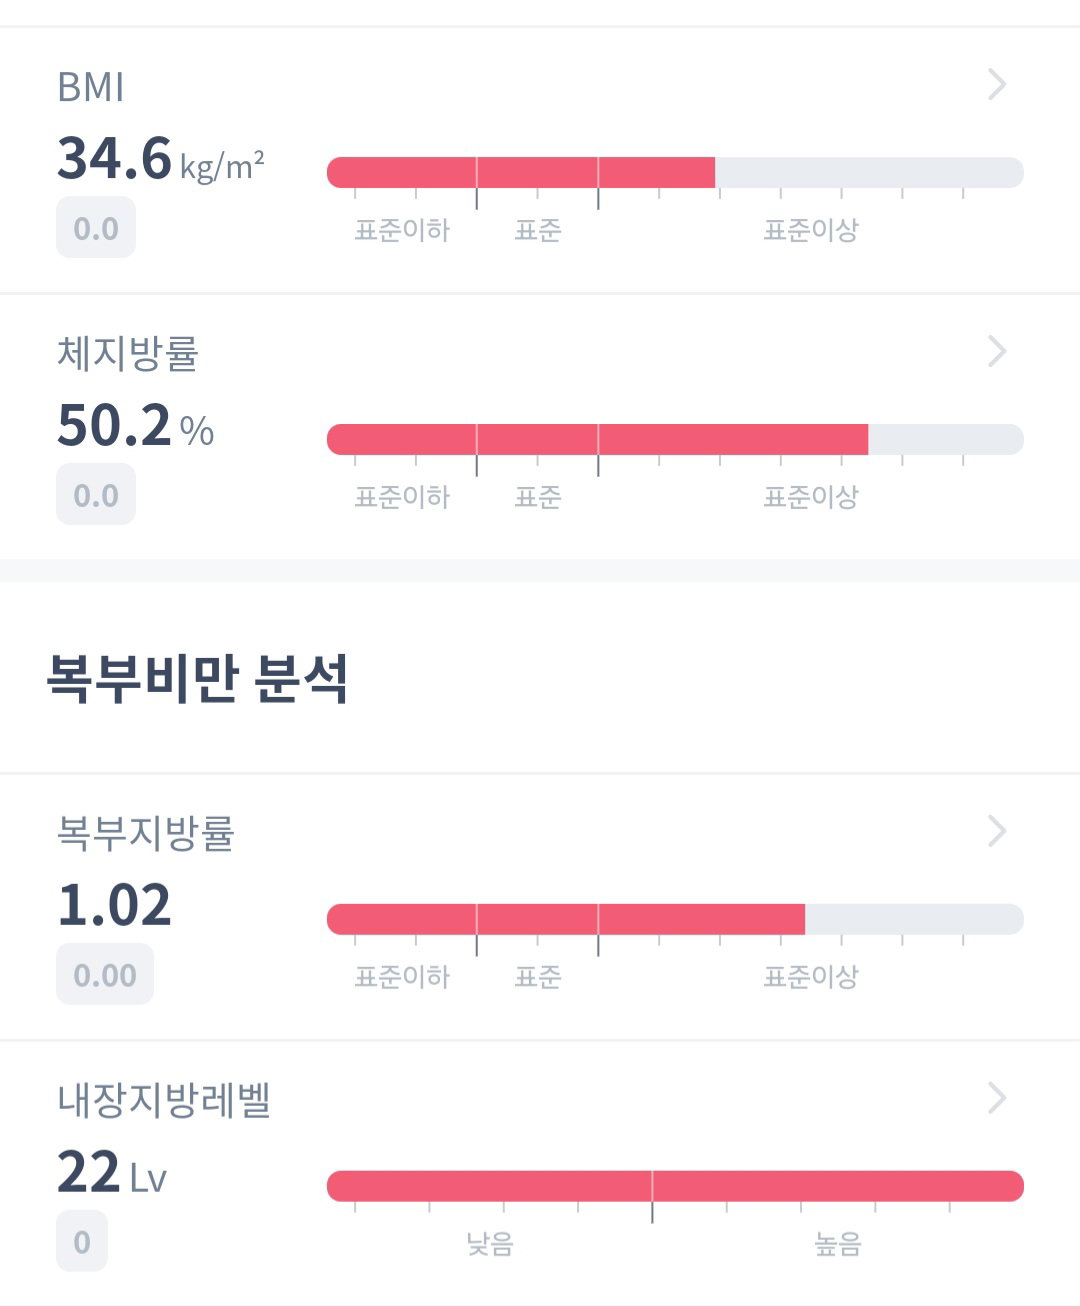Tap the 복부비만 분석 section heading

pos(198,679)
